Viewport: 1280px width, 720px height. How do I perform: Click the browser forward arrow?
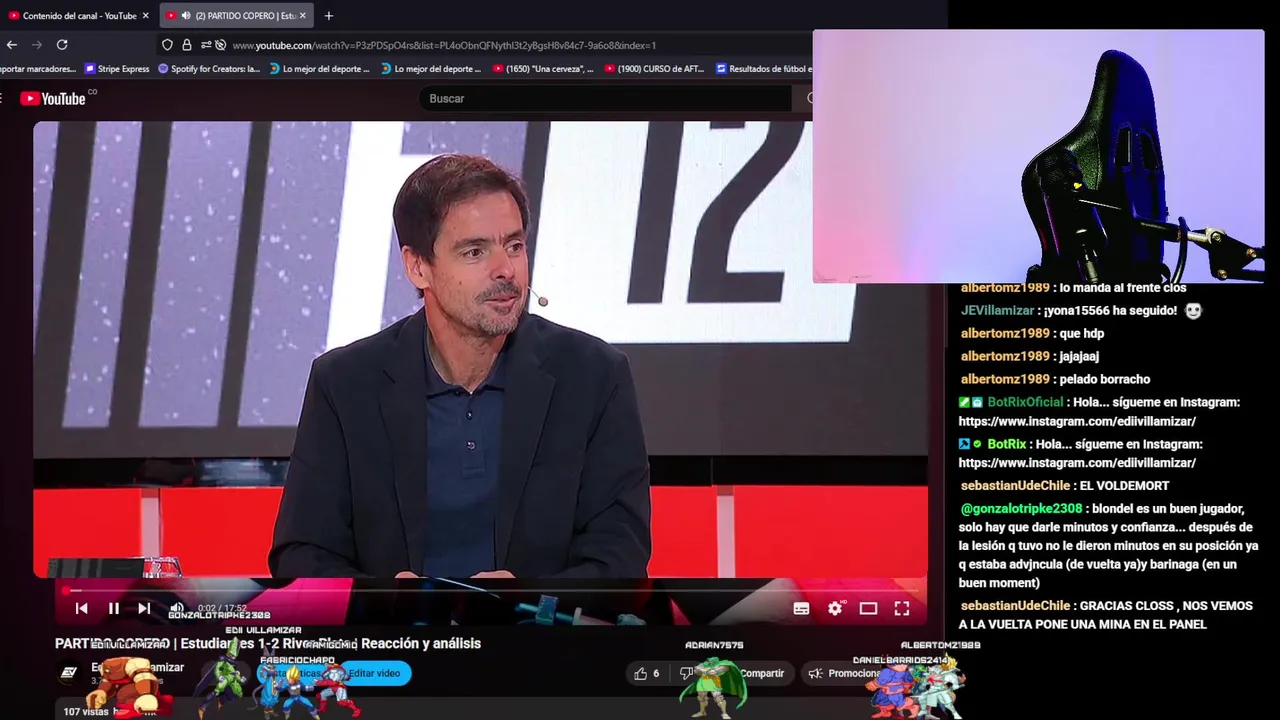click(37, 45)
